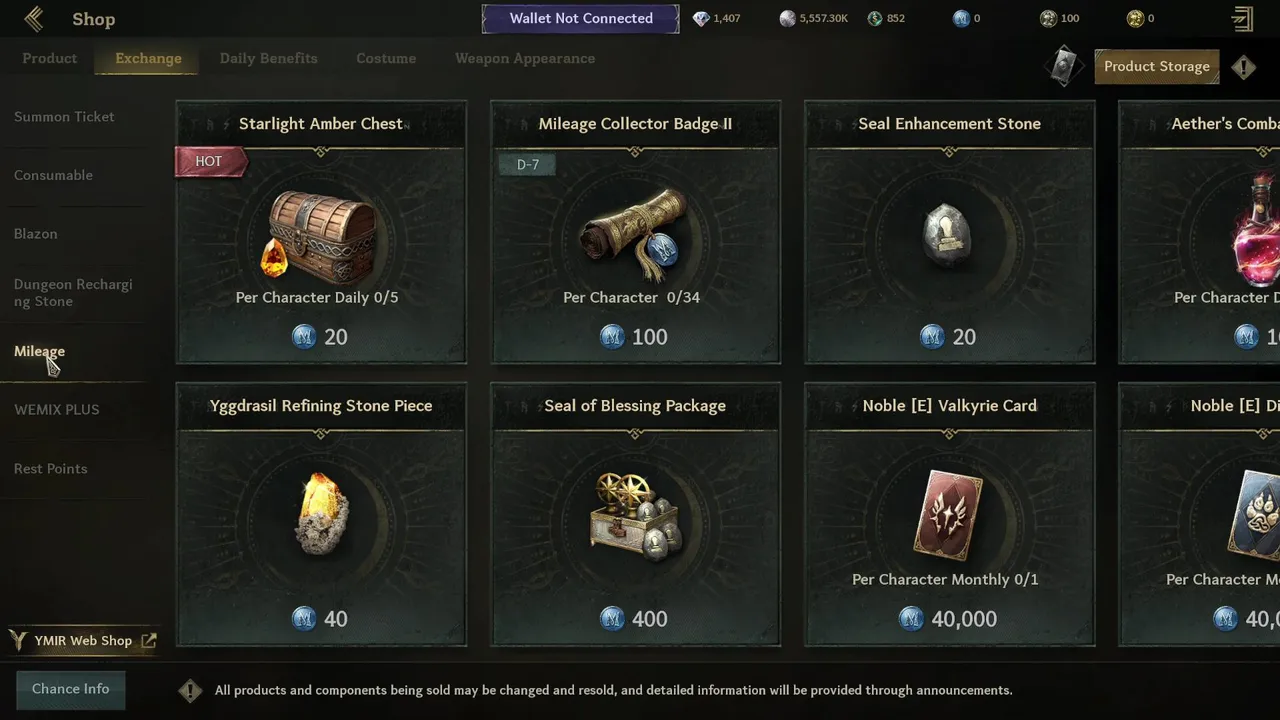Viewport: 1280px width, 720px height.
Task: Select the Starlight Amber Chest item
Action: 321,232
